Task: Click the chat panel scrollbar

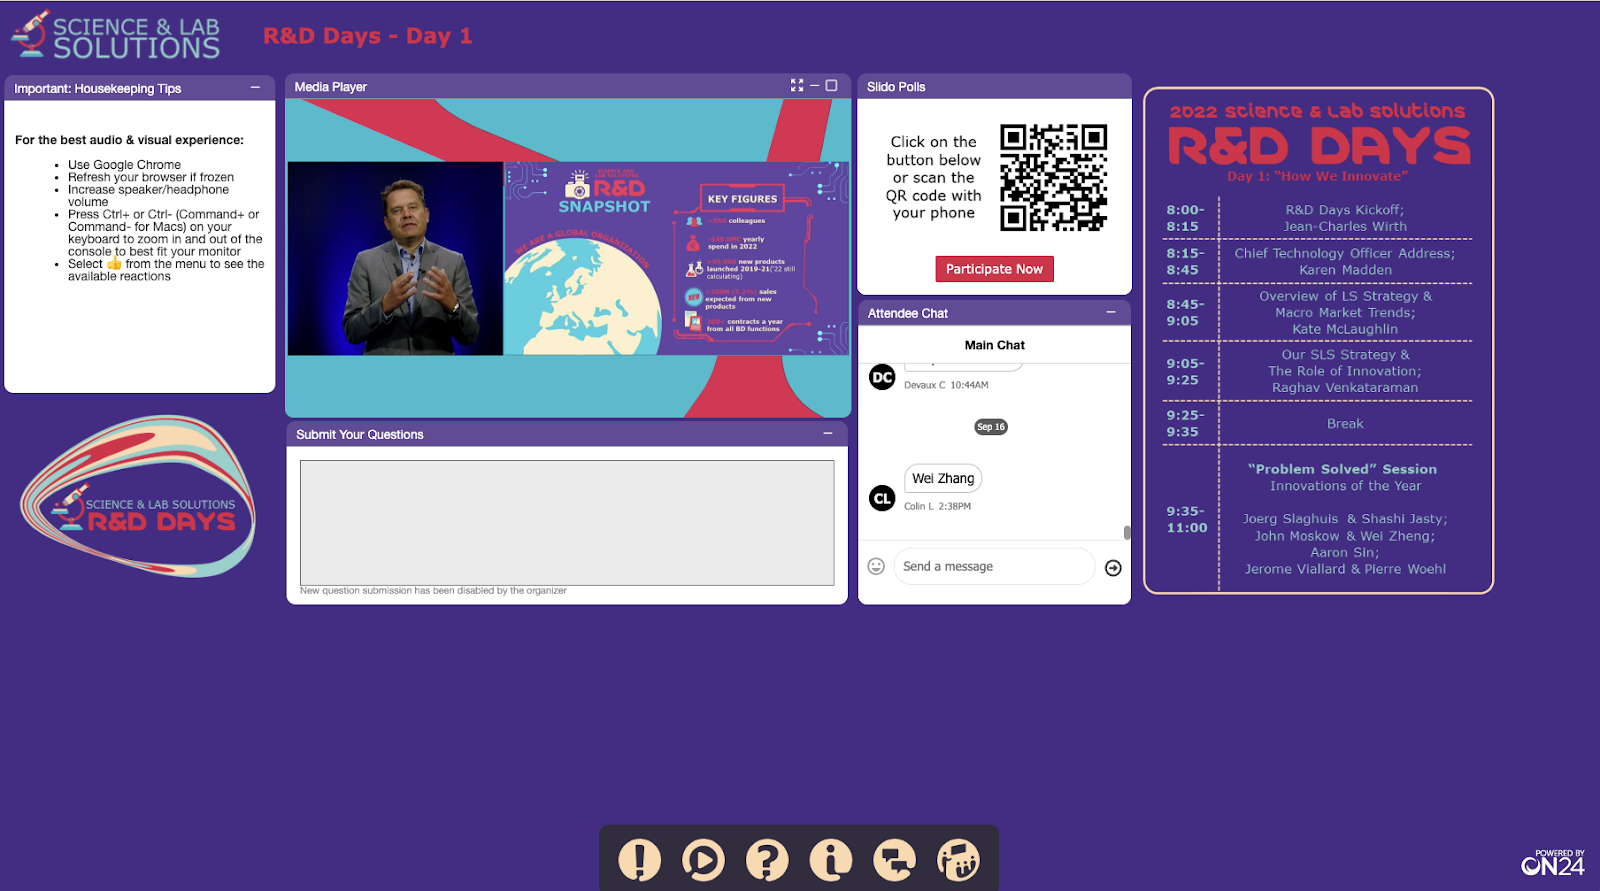Action: point(1127,533)
